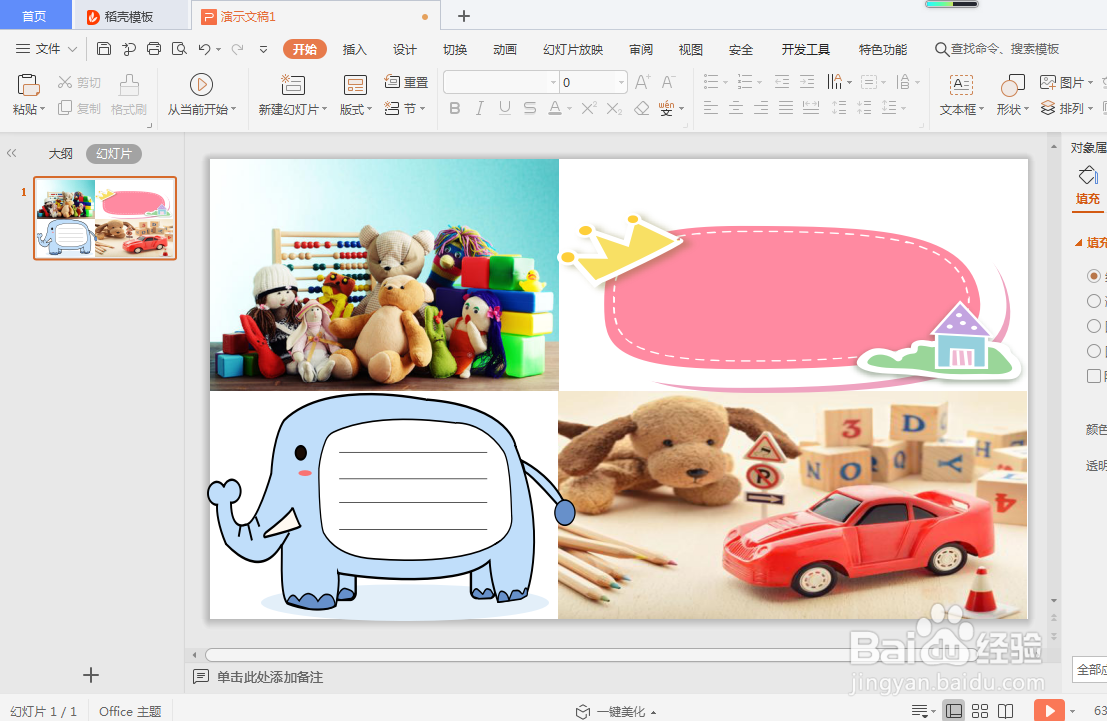This screenshot has height=721, width=1107.
Task: Apply Subscript formatting
Action: pyautogui.click(x=615, y=108)
